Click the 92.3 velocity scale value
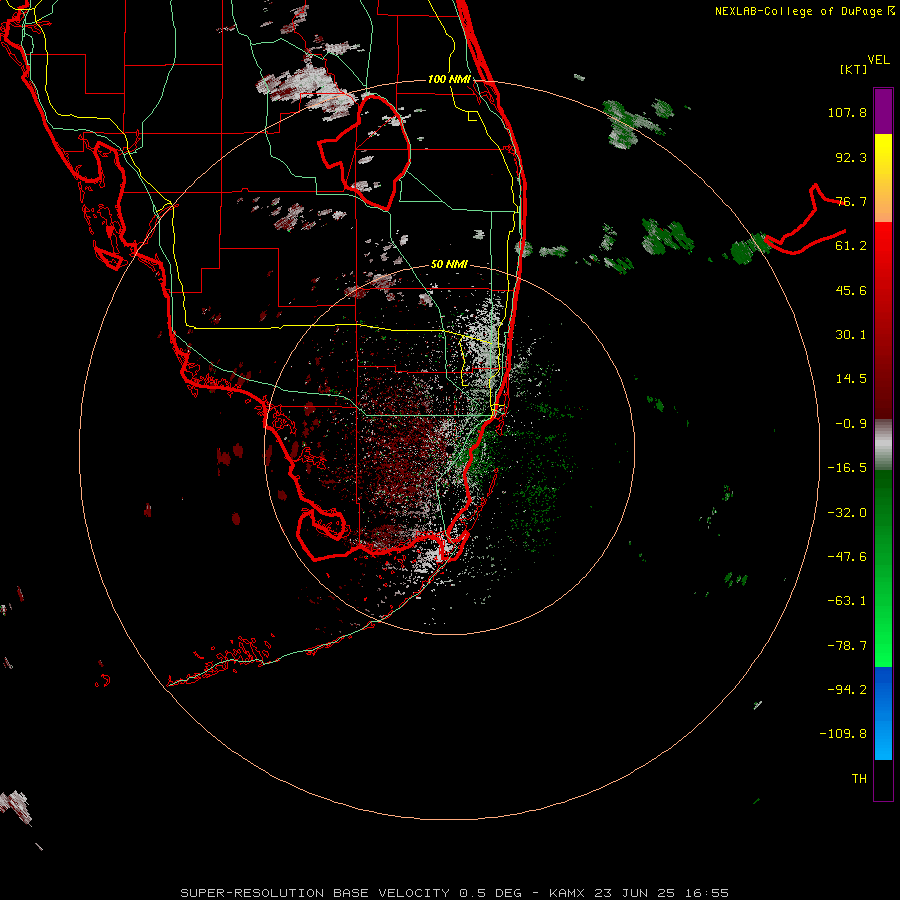 point(851,157)
